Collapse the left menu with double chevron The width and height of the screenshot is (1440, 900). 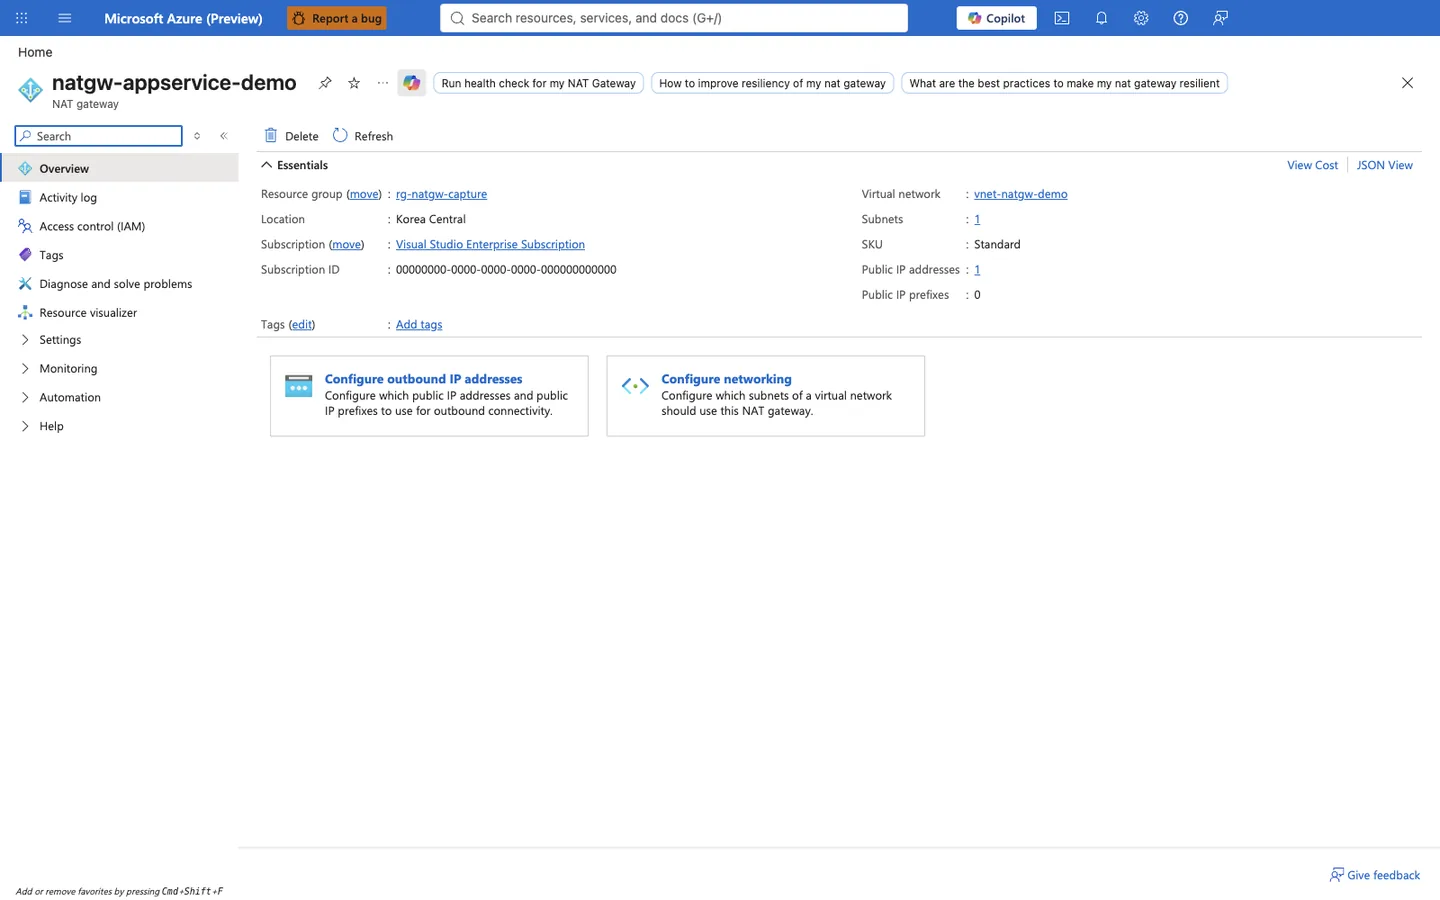click(224, 136)
